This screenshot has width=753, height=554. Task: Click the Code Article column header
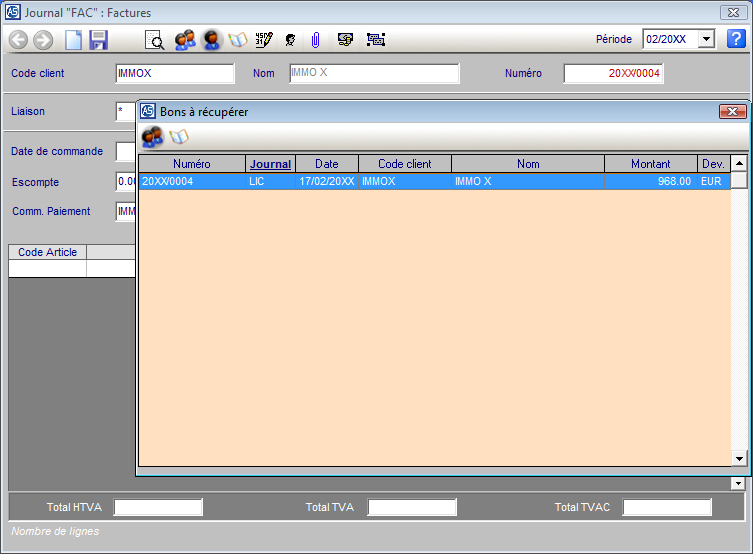coord(47,252)
